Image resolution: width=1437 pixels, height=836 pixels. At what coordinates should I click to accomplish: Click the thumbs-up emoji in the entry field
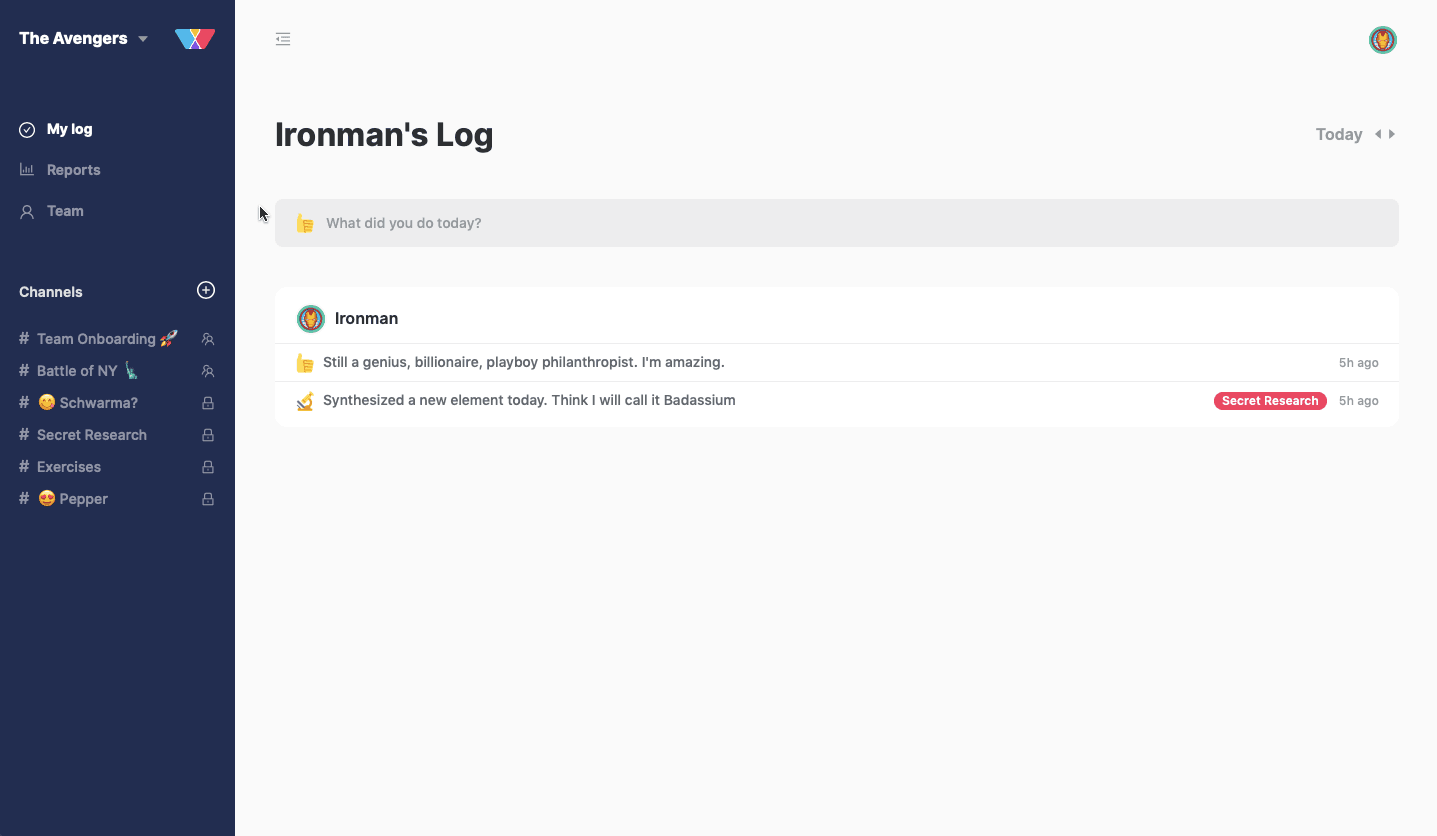point(305,223)
